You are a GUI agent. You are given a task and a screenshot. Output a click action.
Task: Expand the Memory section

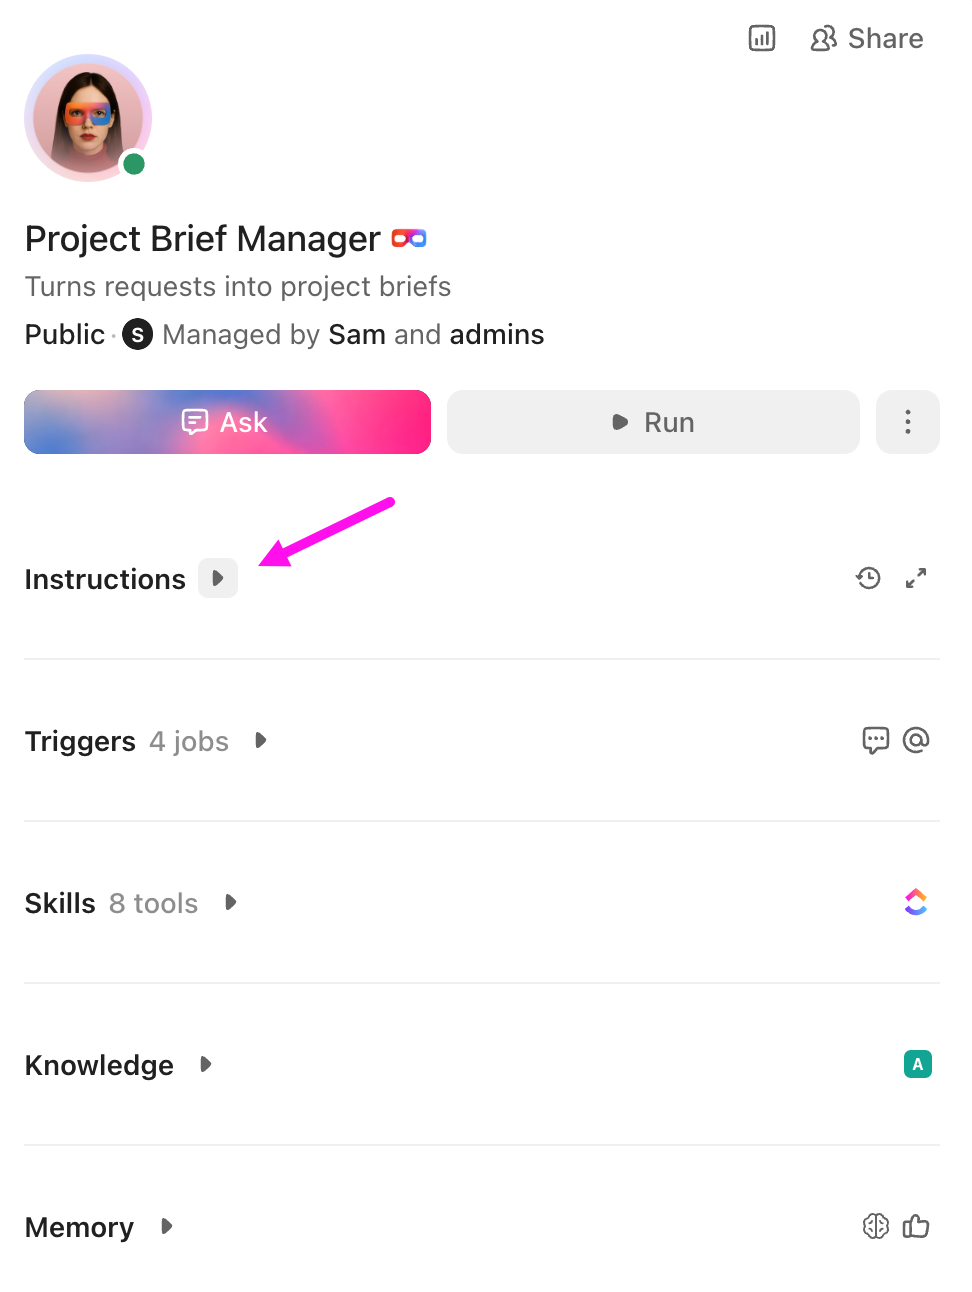click(x=166, y=1226)
